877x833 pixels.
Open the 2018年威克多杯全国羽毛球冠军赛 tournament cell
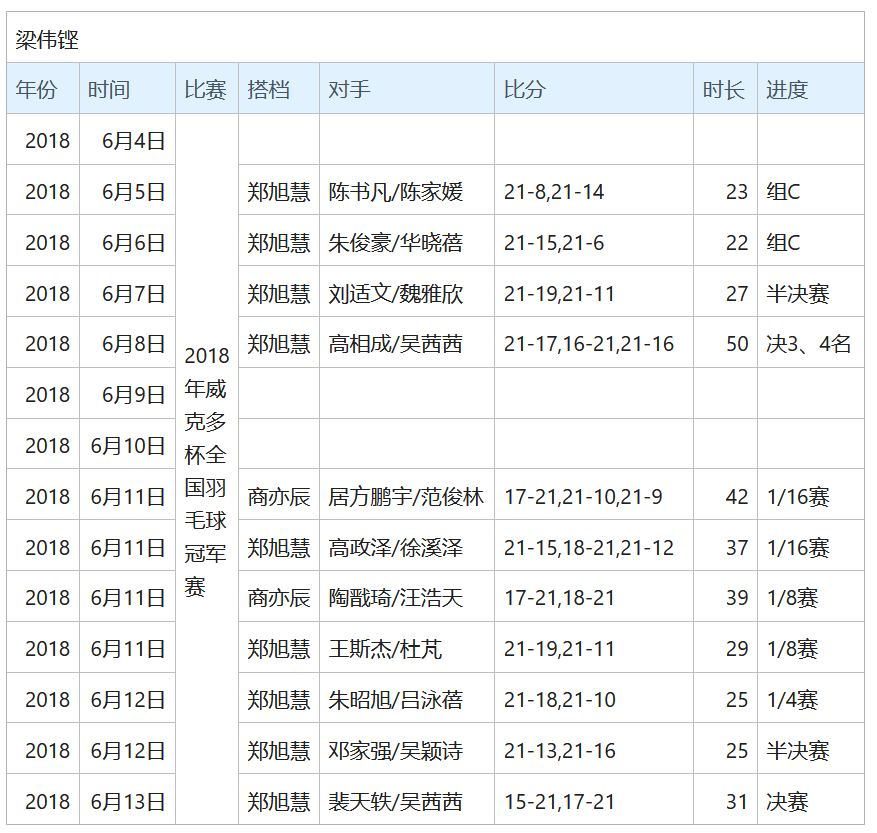206,471
